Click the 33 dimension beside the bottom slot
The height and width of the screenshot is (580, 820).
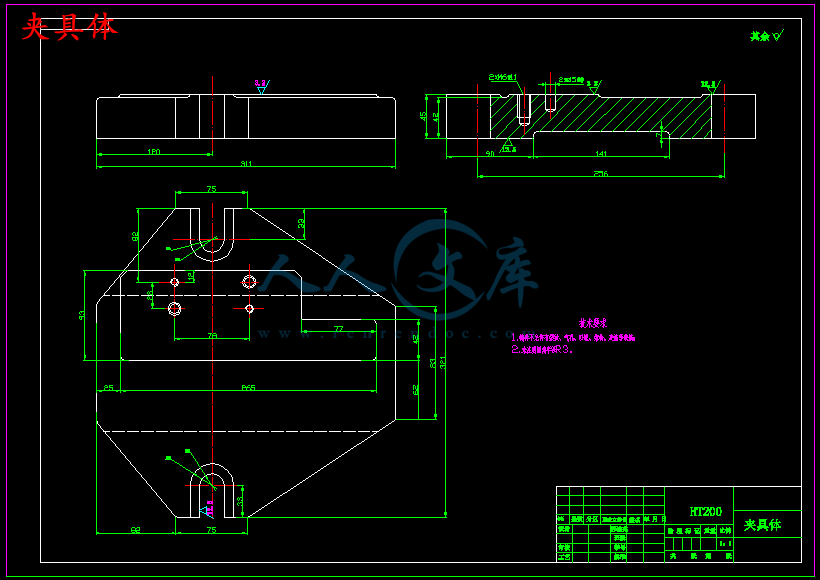point(240,501)
